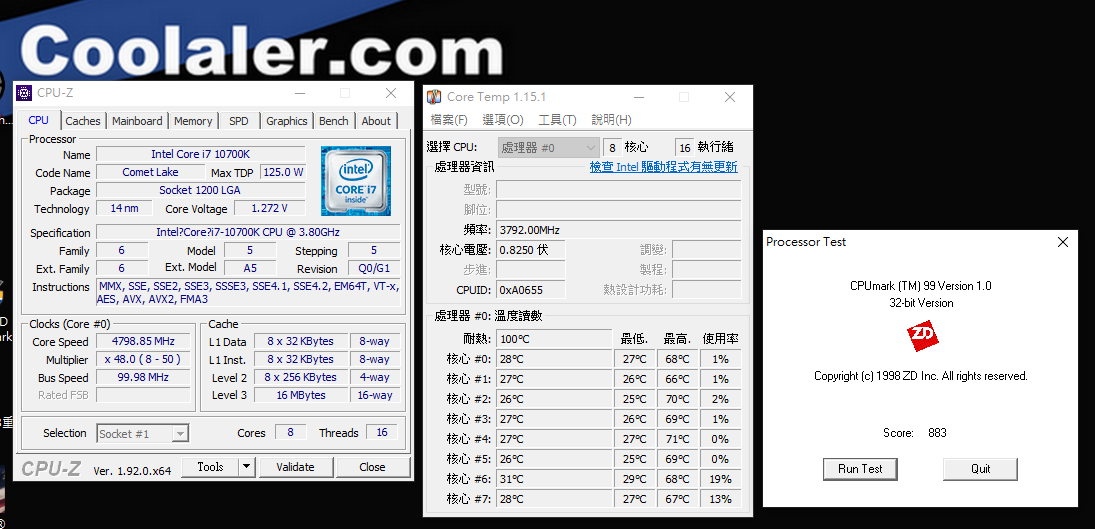Click the Core Voltage value 1.272 V

[270, 209]
